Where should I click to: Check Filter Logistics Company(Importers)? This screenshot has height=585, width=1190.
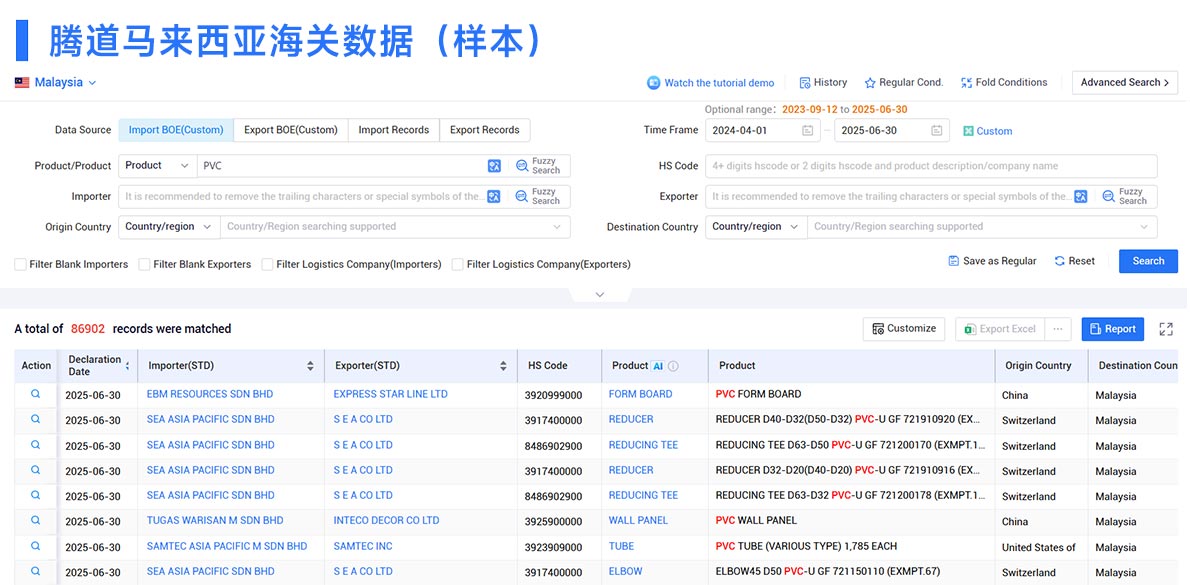click(267, 265)
